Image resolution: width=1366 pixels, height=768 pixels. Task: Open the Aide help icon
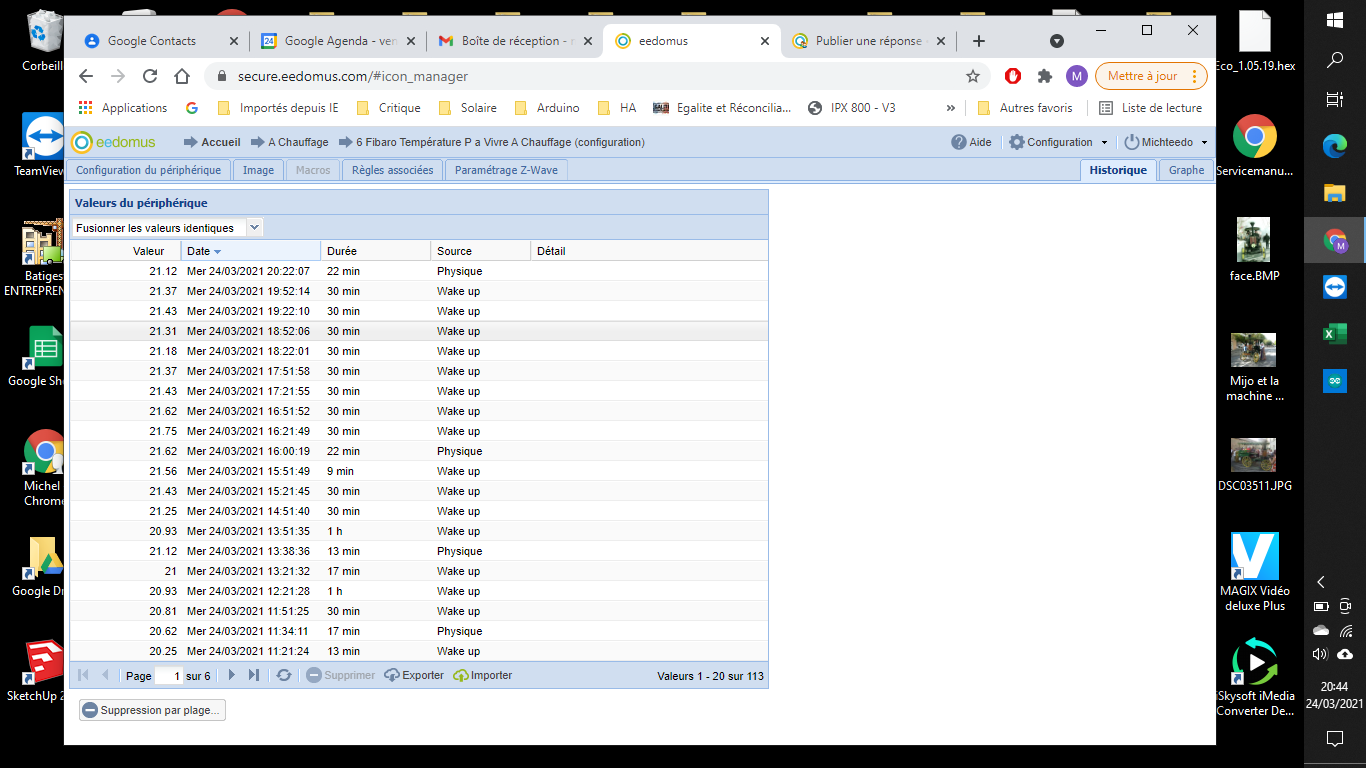click(x=959, y=142)
